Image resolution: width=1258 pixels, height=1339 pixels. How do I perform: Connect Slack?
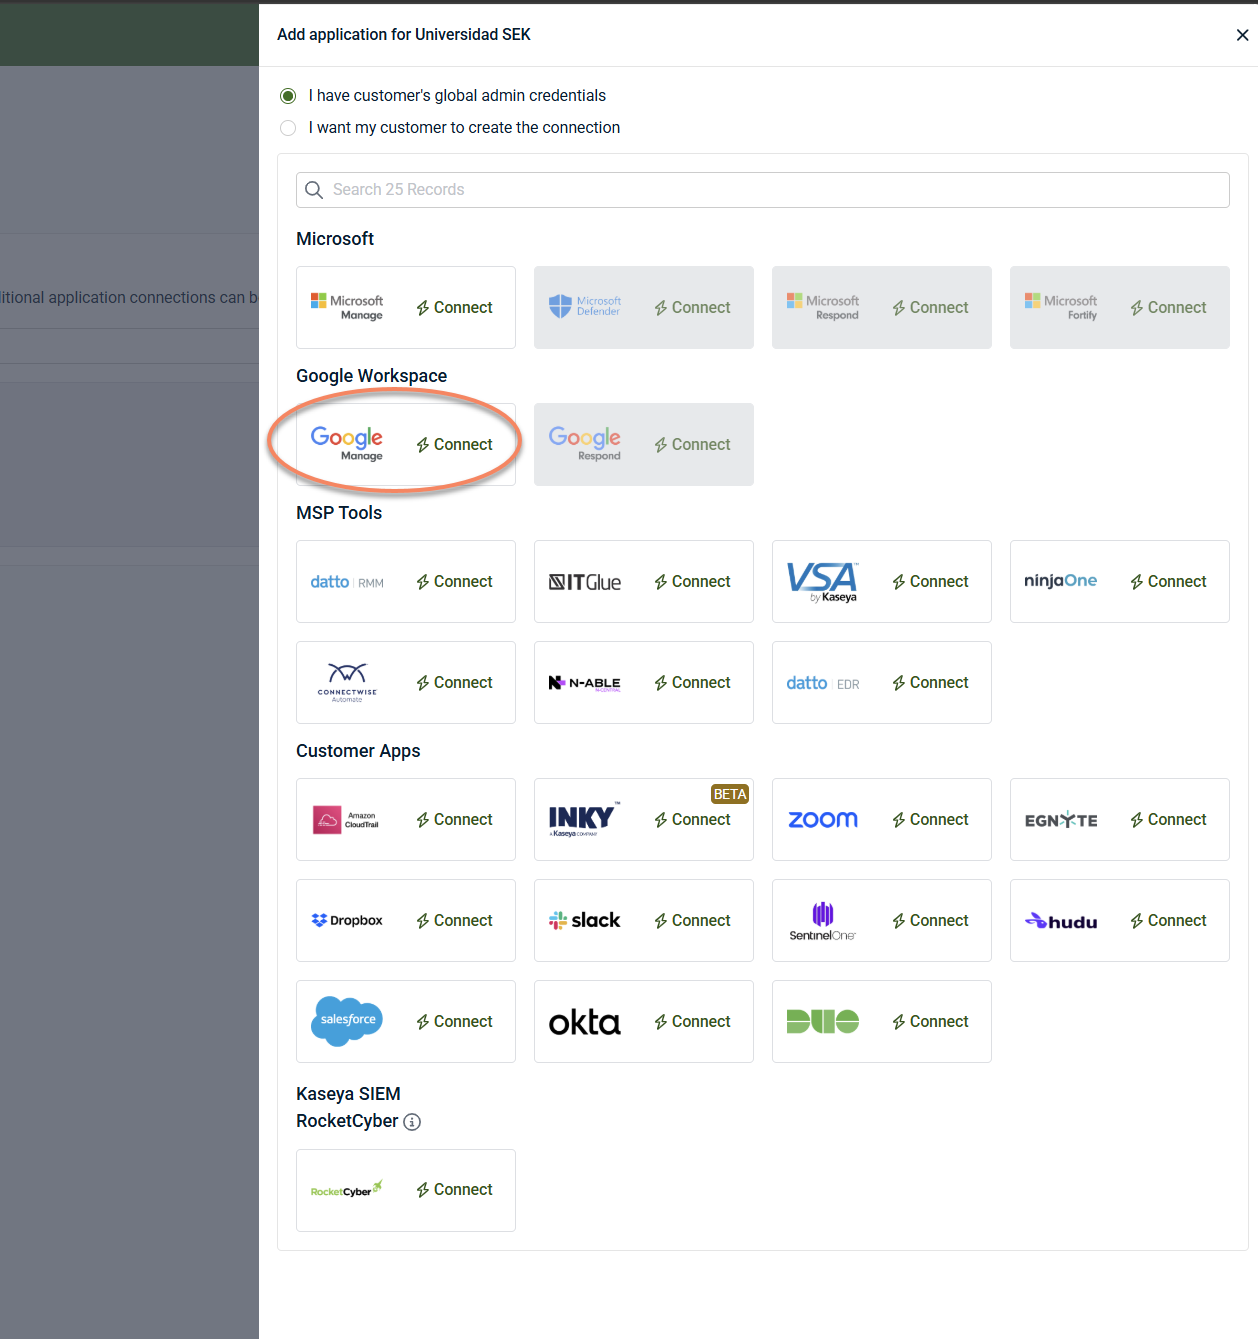point(693,920)
